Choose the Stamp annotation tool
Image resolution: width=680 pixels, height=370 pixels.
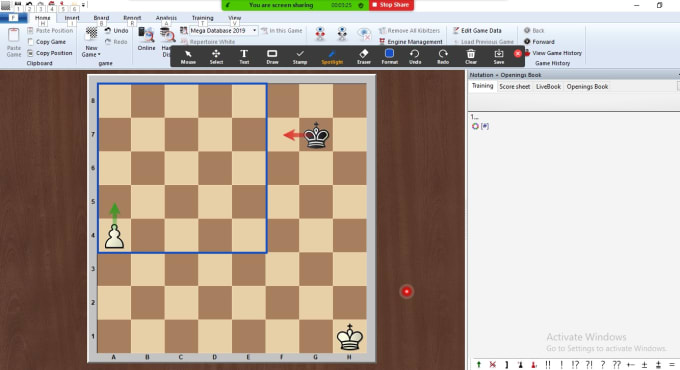pyautogui.click(x=300, y=56)
